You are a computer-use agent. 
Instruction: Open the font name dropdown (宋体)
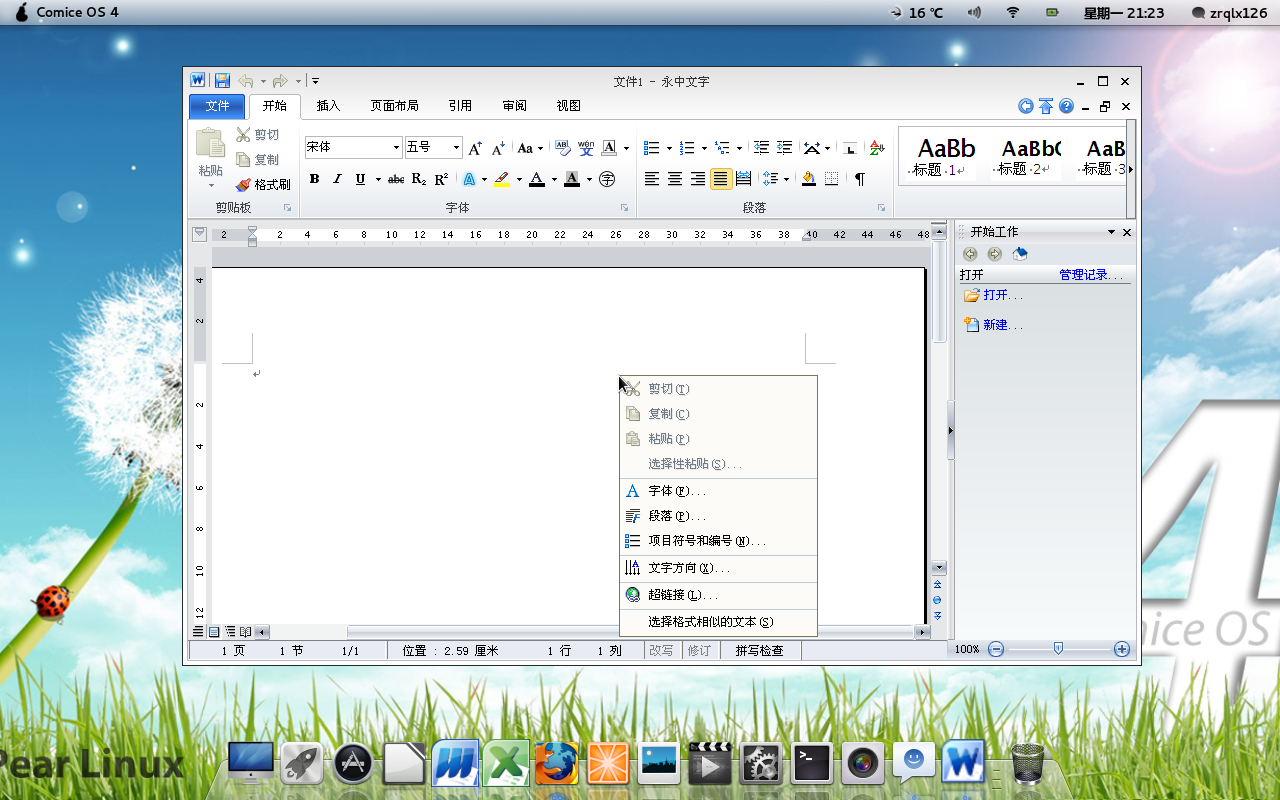396,147
